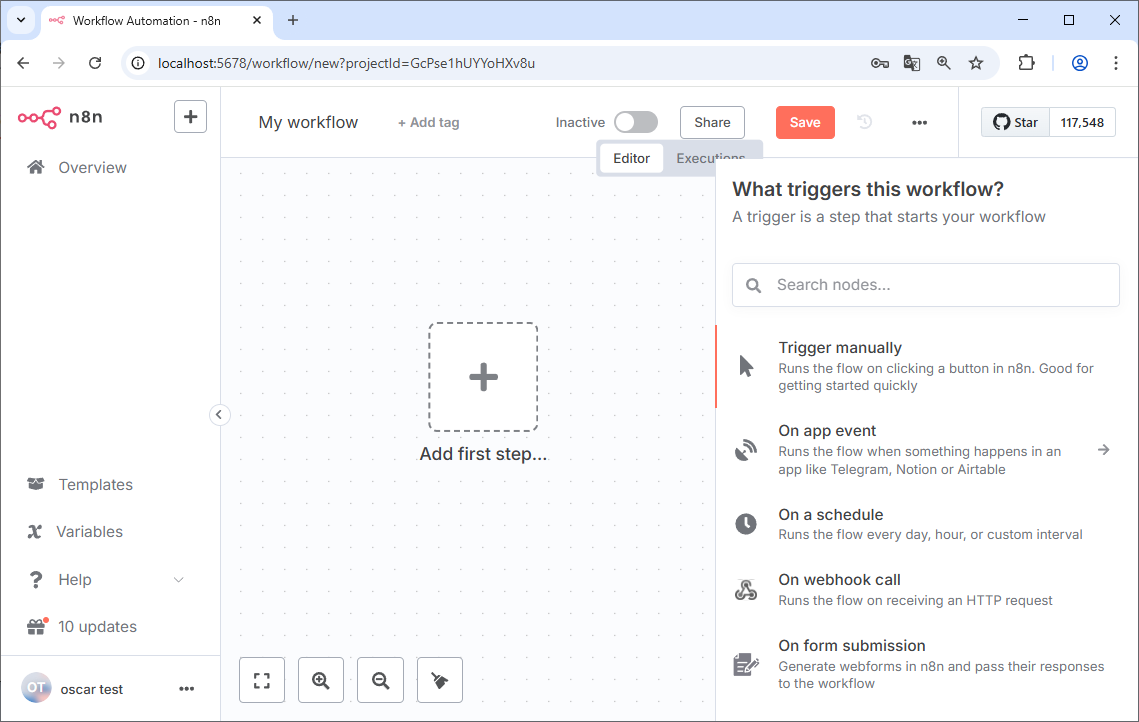Toggle the Inactive workflow switch

coord(636,122)
